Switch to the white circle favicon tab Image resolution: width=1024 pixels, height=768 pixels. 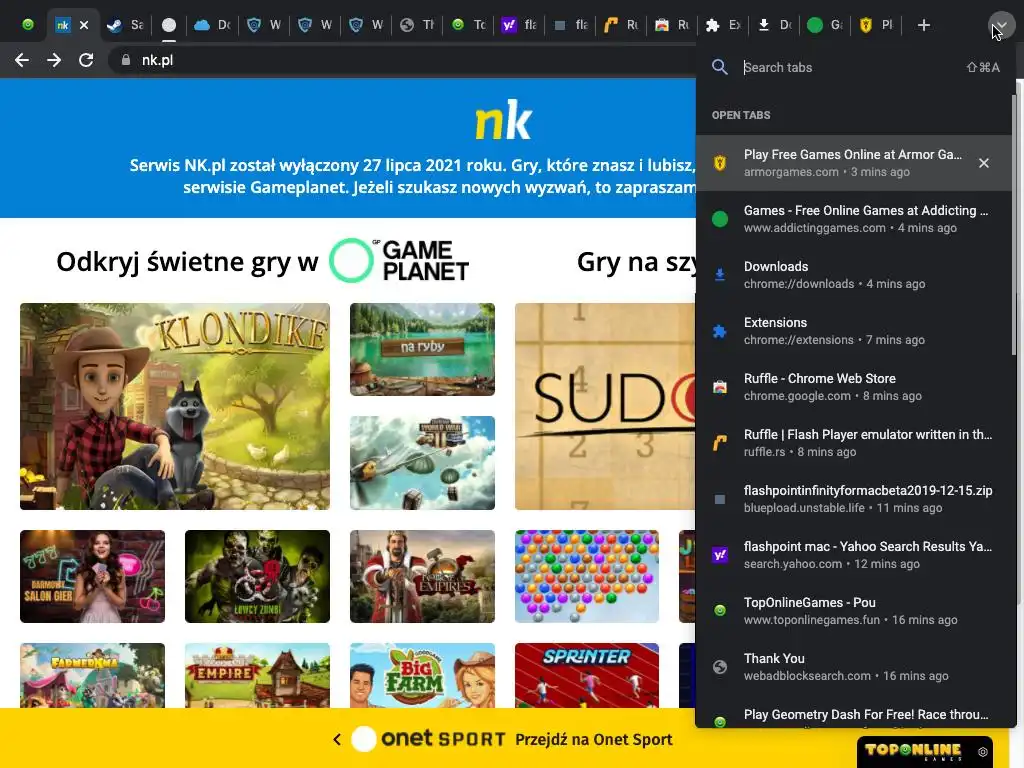tap(169, 25)
